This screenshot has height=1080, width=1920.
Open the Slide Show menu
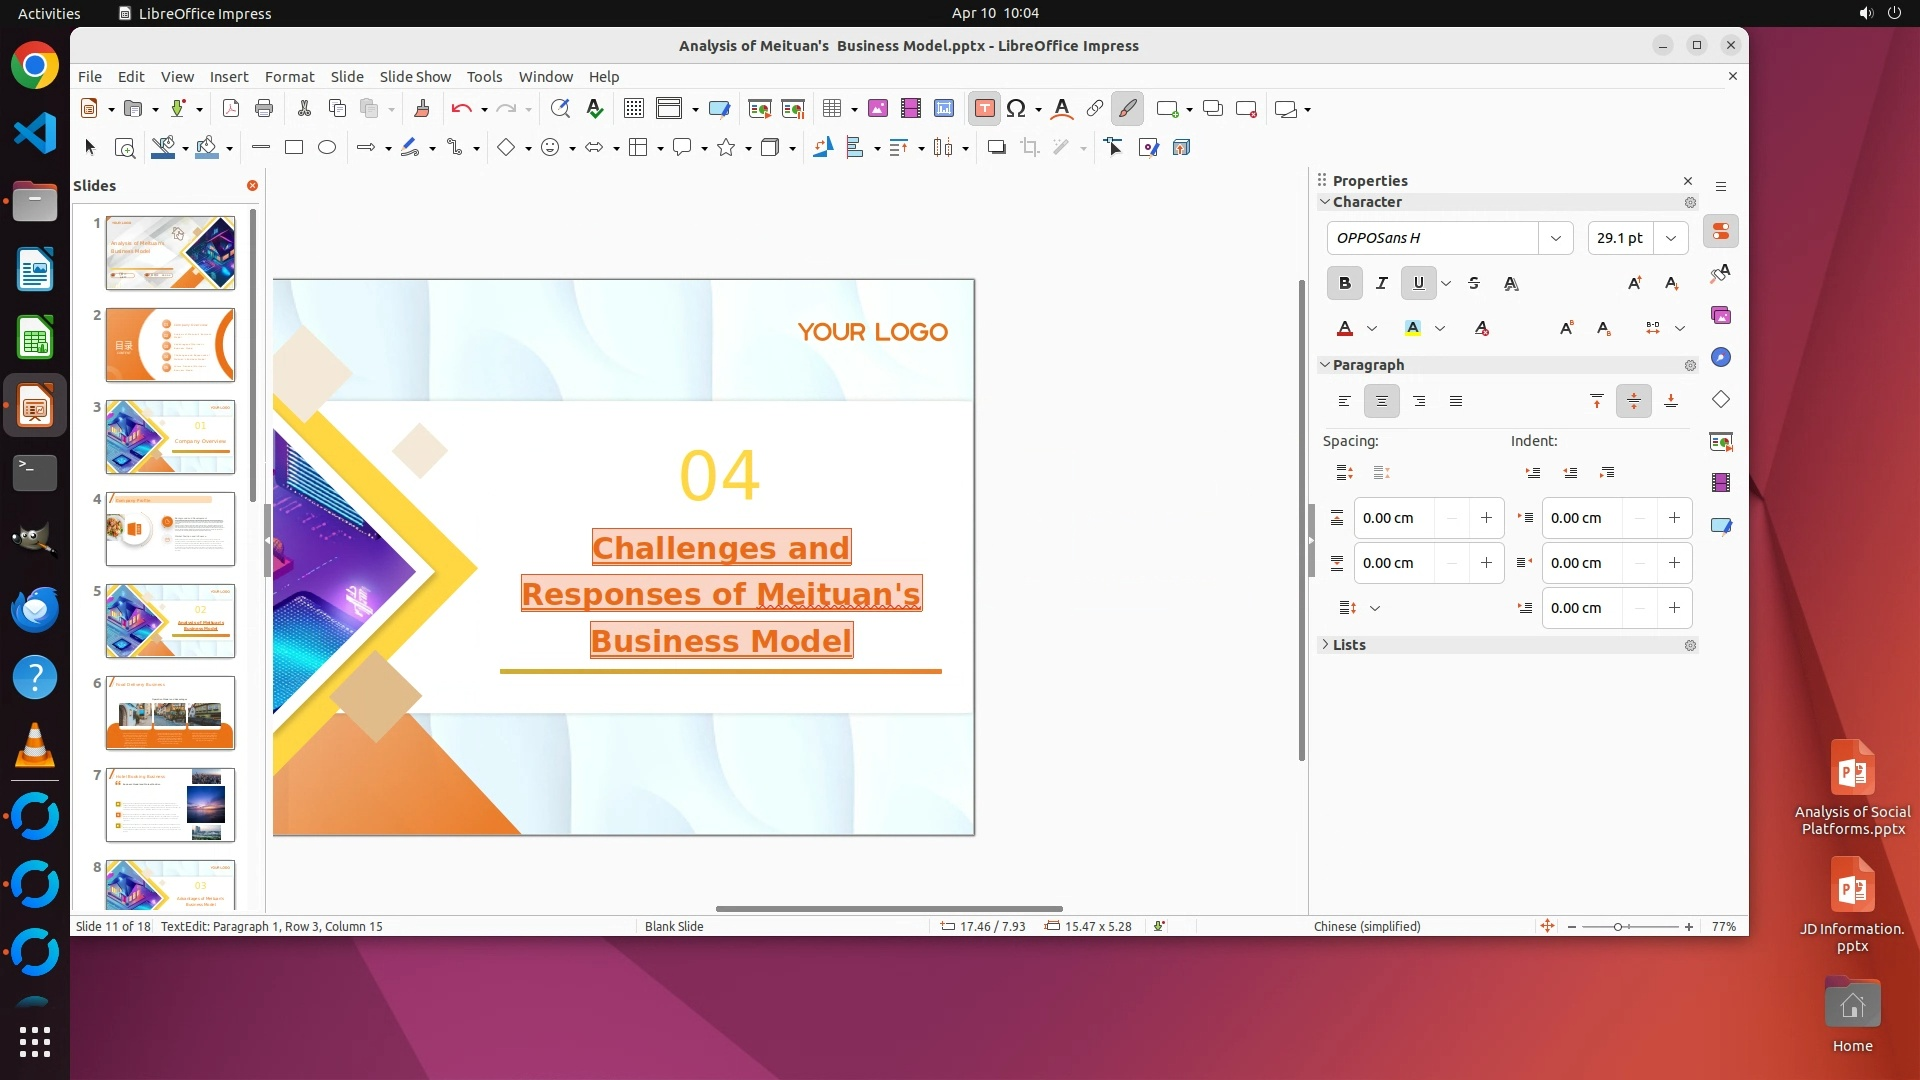coord(415,77)
